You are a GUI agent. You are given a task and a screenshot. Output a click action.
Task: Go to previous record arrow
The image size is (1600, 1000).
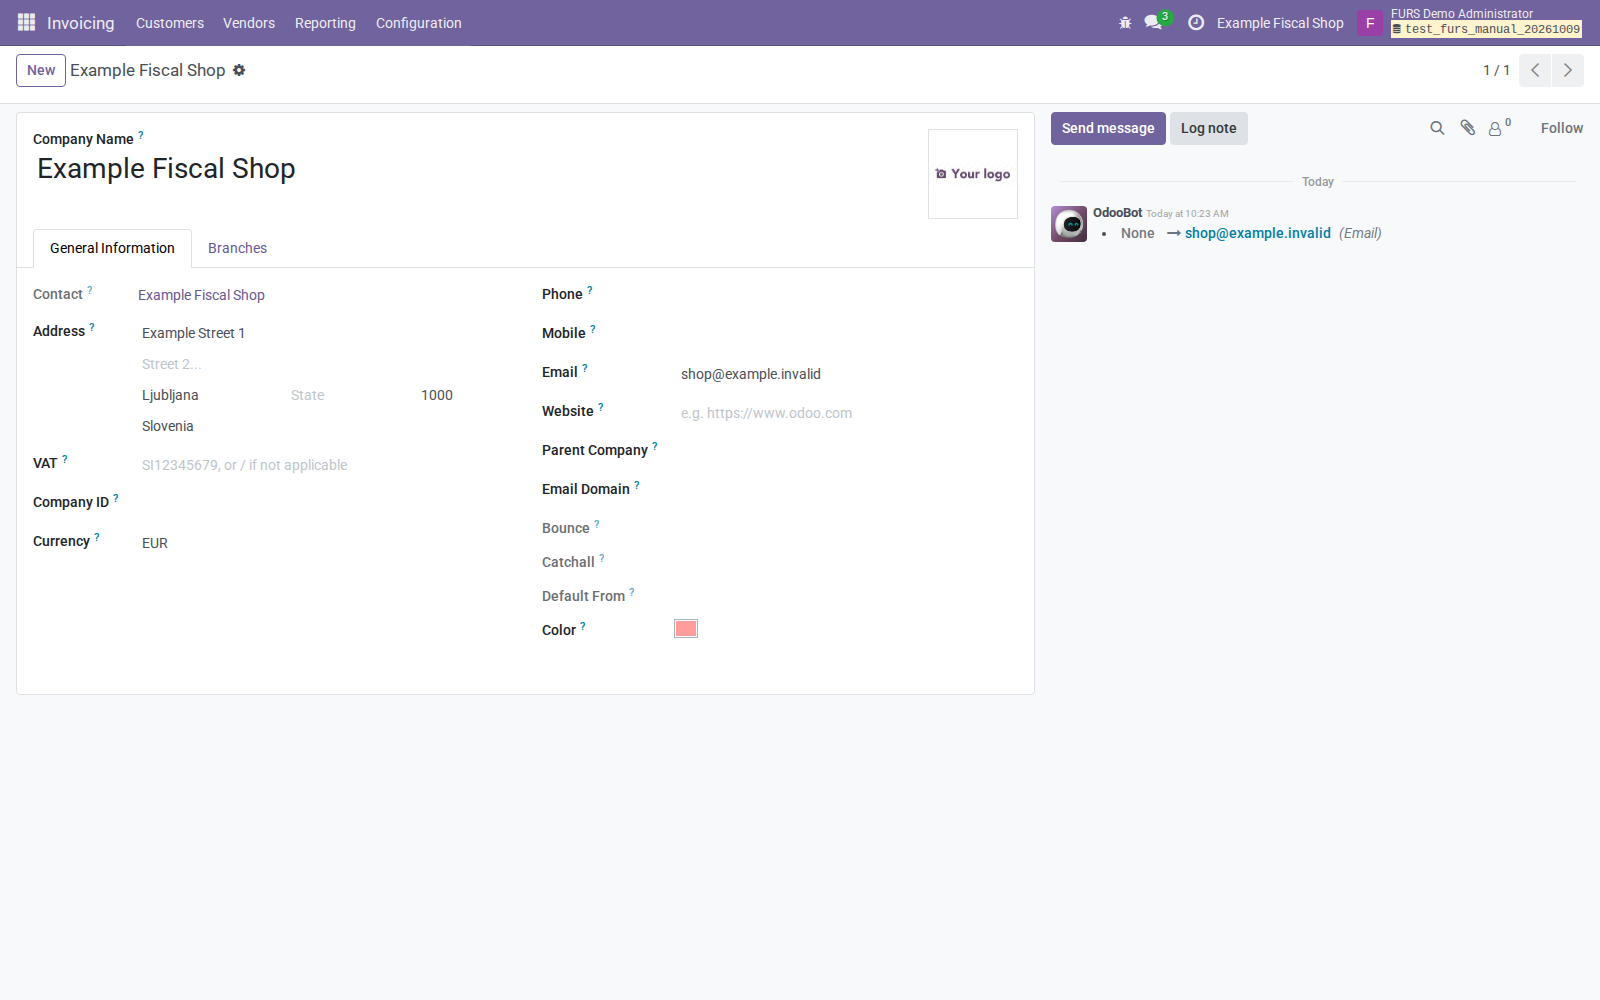[1535, 70]
